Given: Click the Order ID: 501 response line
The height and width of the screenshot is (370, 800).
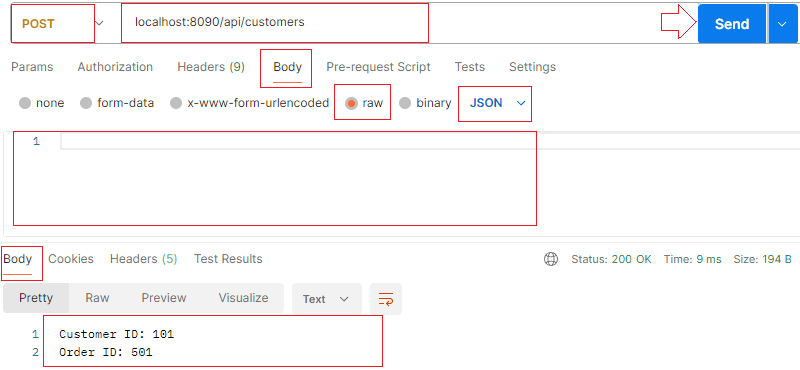Looking at the screenshot, I should click(106, 352).
